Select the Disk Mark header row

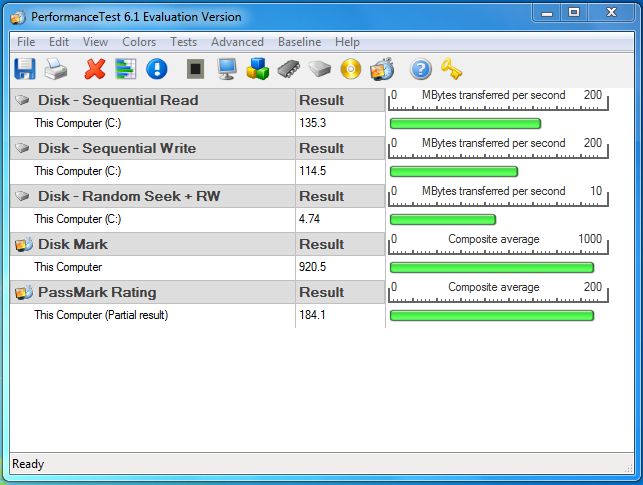click(153, 244)
